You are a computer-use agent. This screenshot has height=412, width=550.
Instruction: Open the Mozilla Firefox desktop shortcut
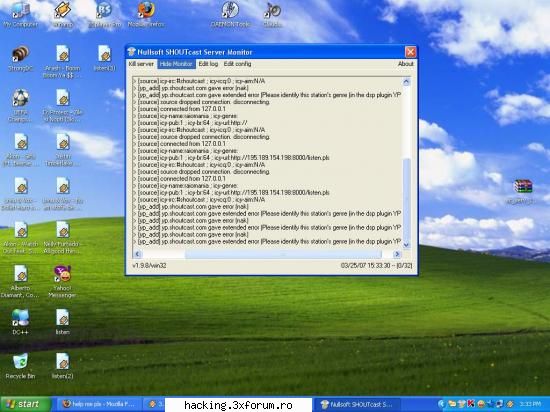[146, 14]
